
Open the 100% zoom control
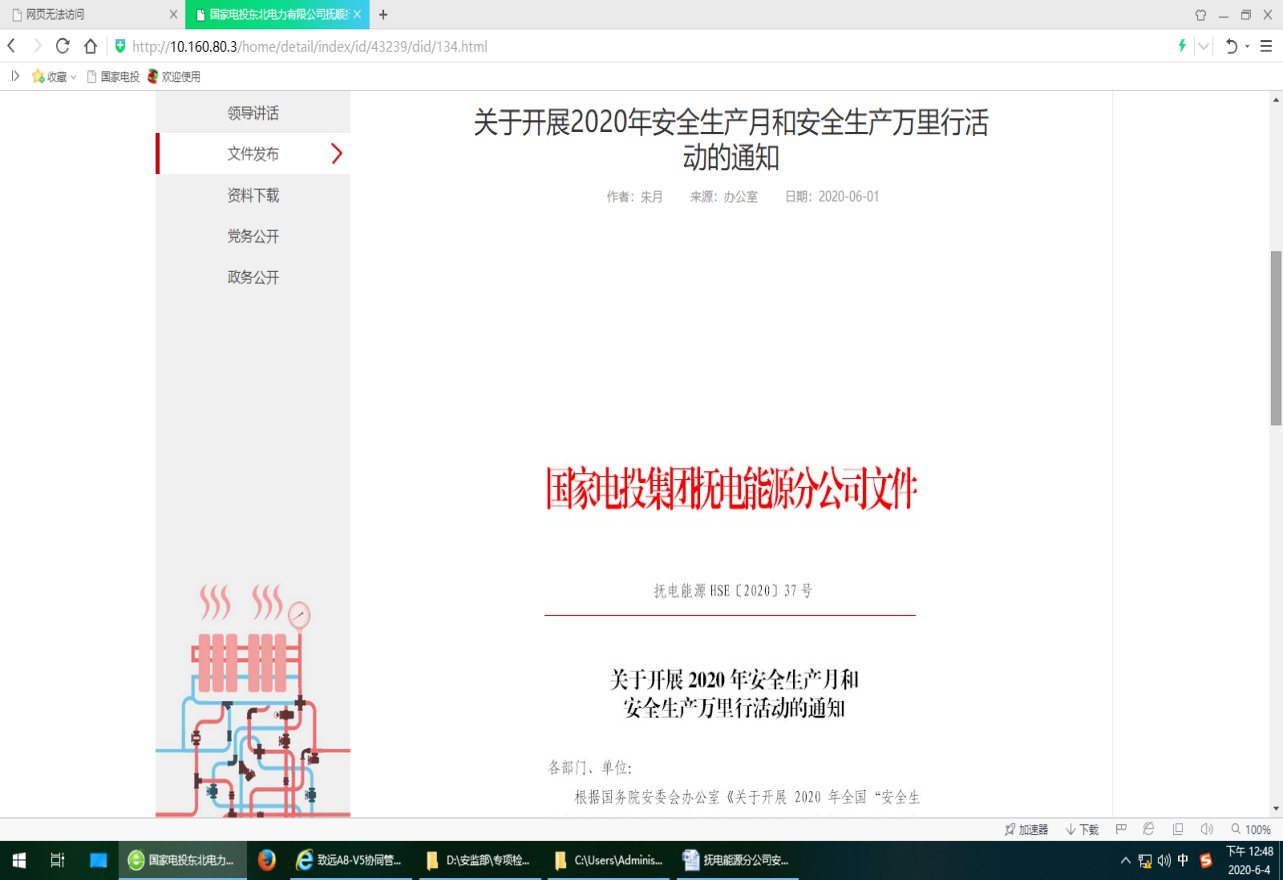1251,830
